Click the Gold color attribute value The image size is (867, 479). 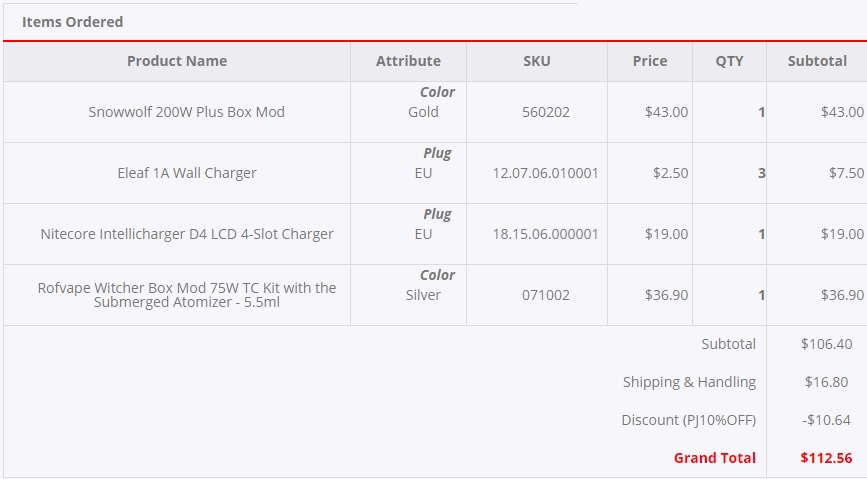[x=423, y=112]
